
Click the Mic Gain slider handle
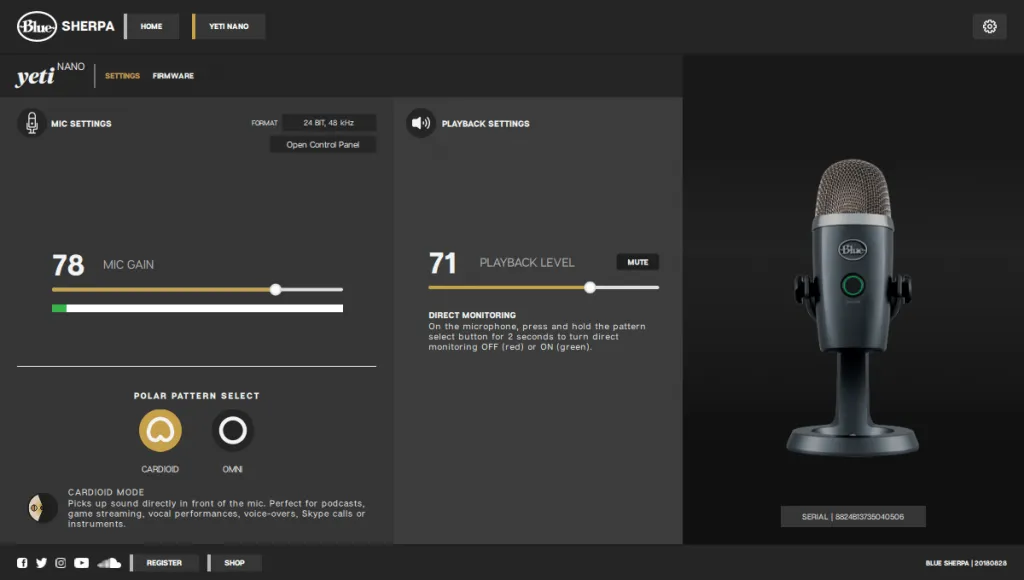tap(276, 290)
